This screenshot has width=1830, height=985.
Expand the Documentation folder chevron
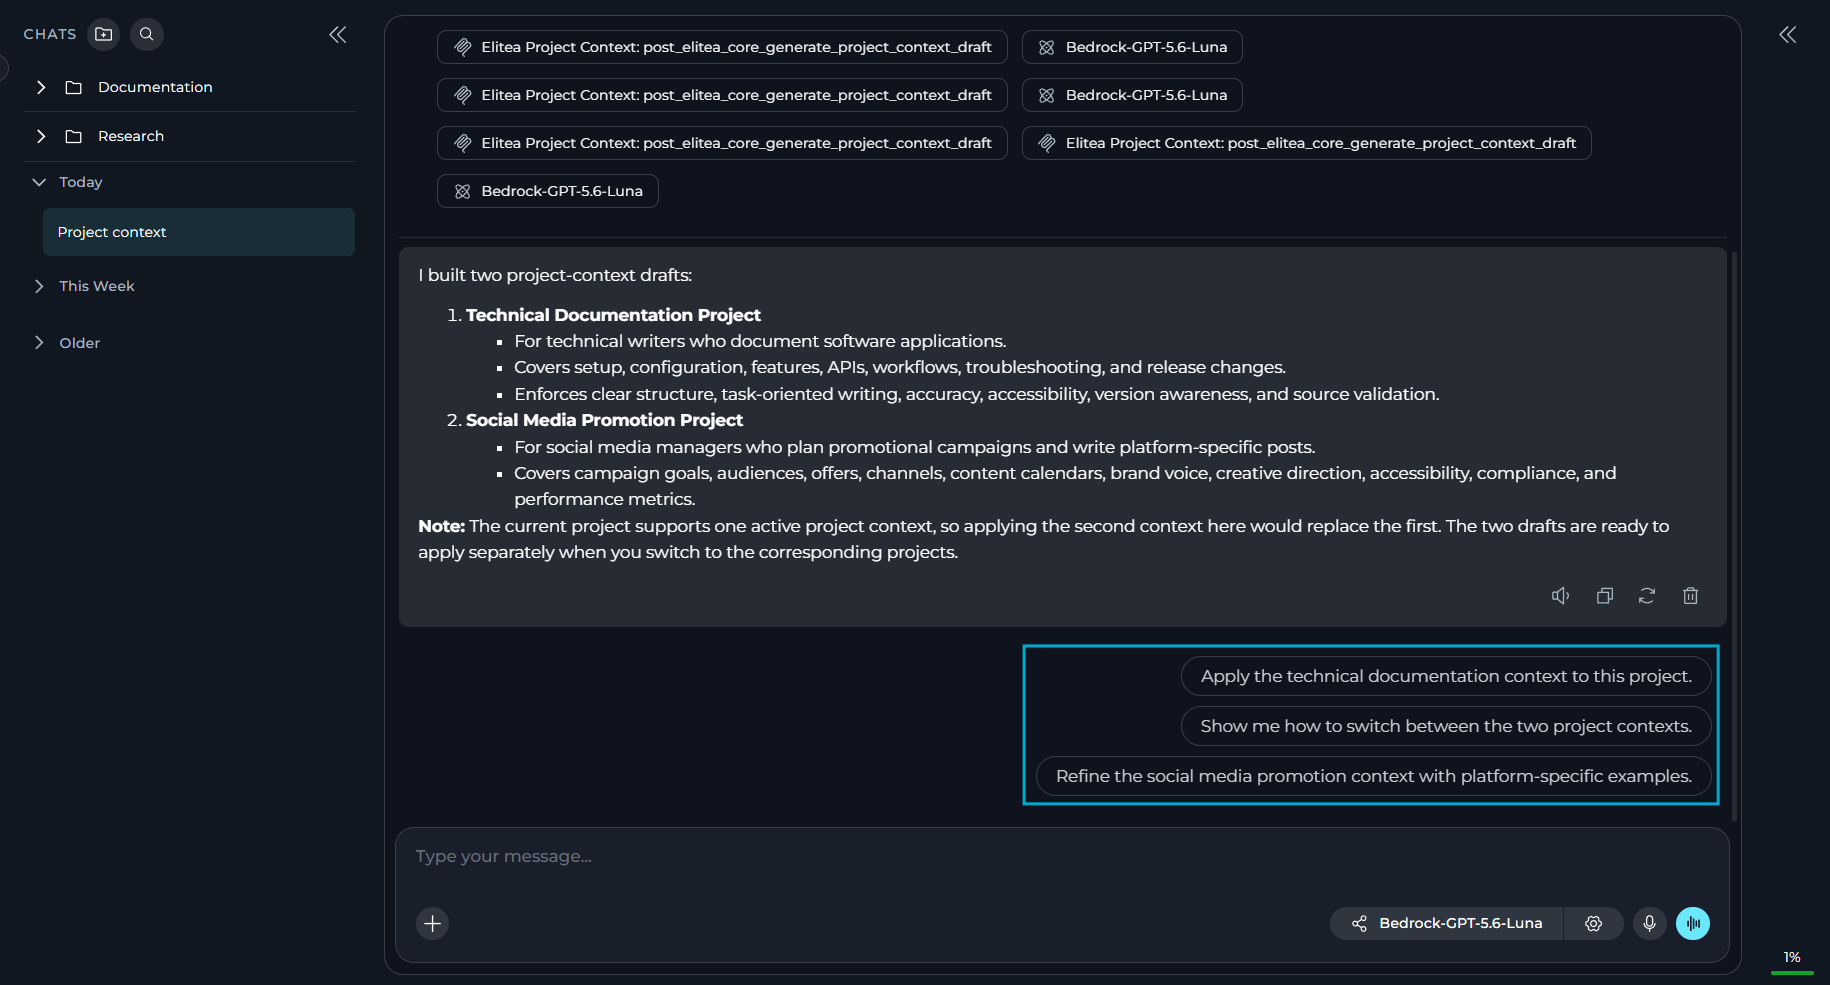[x=41, y=87]
